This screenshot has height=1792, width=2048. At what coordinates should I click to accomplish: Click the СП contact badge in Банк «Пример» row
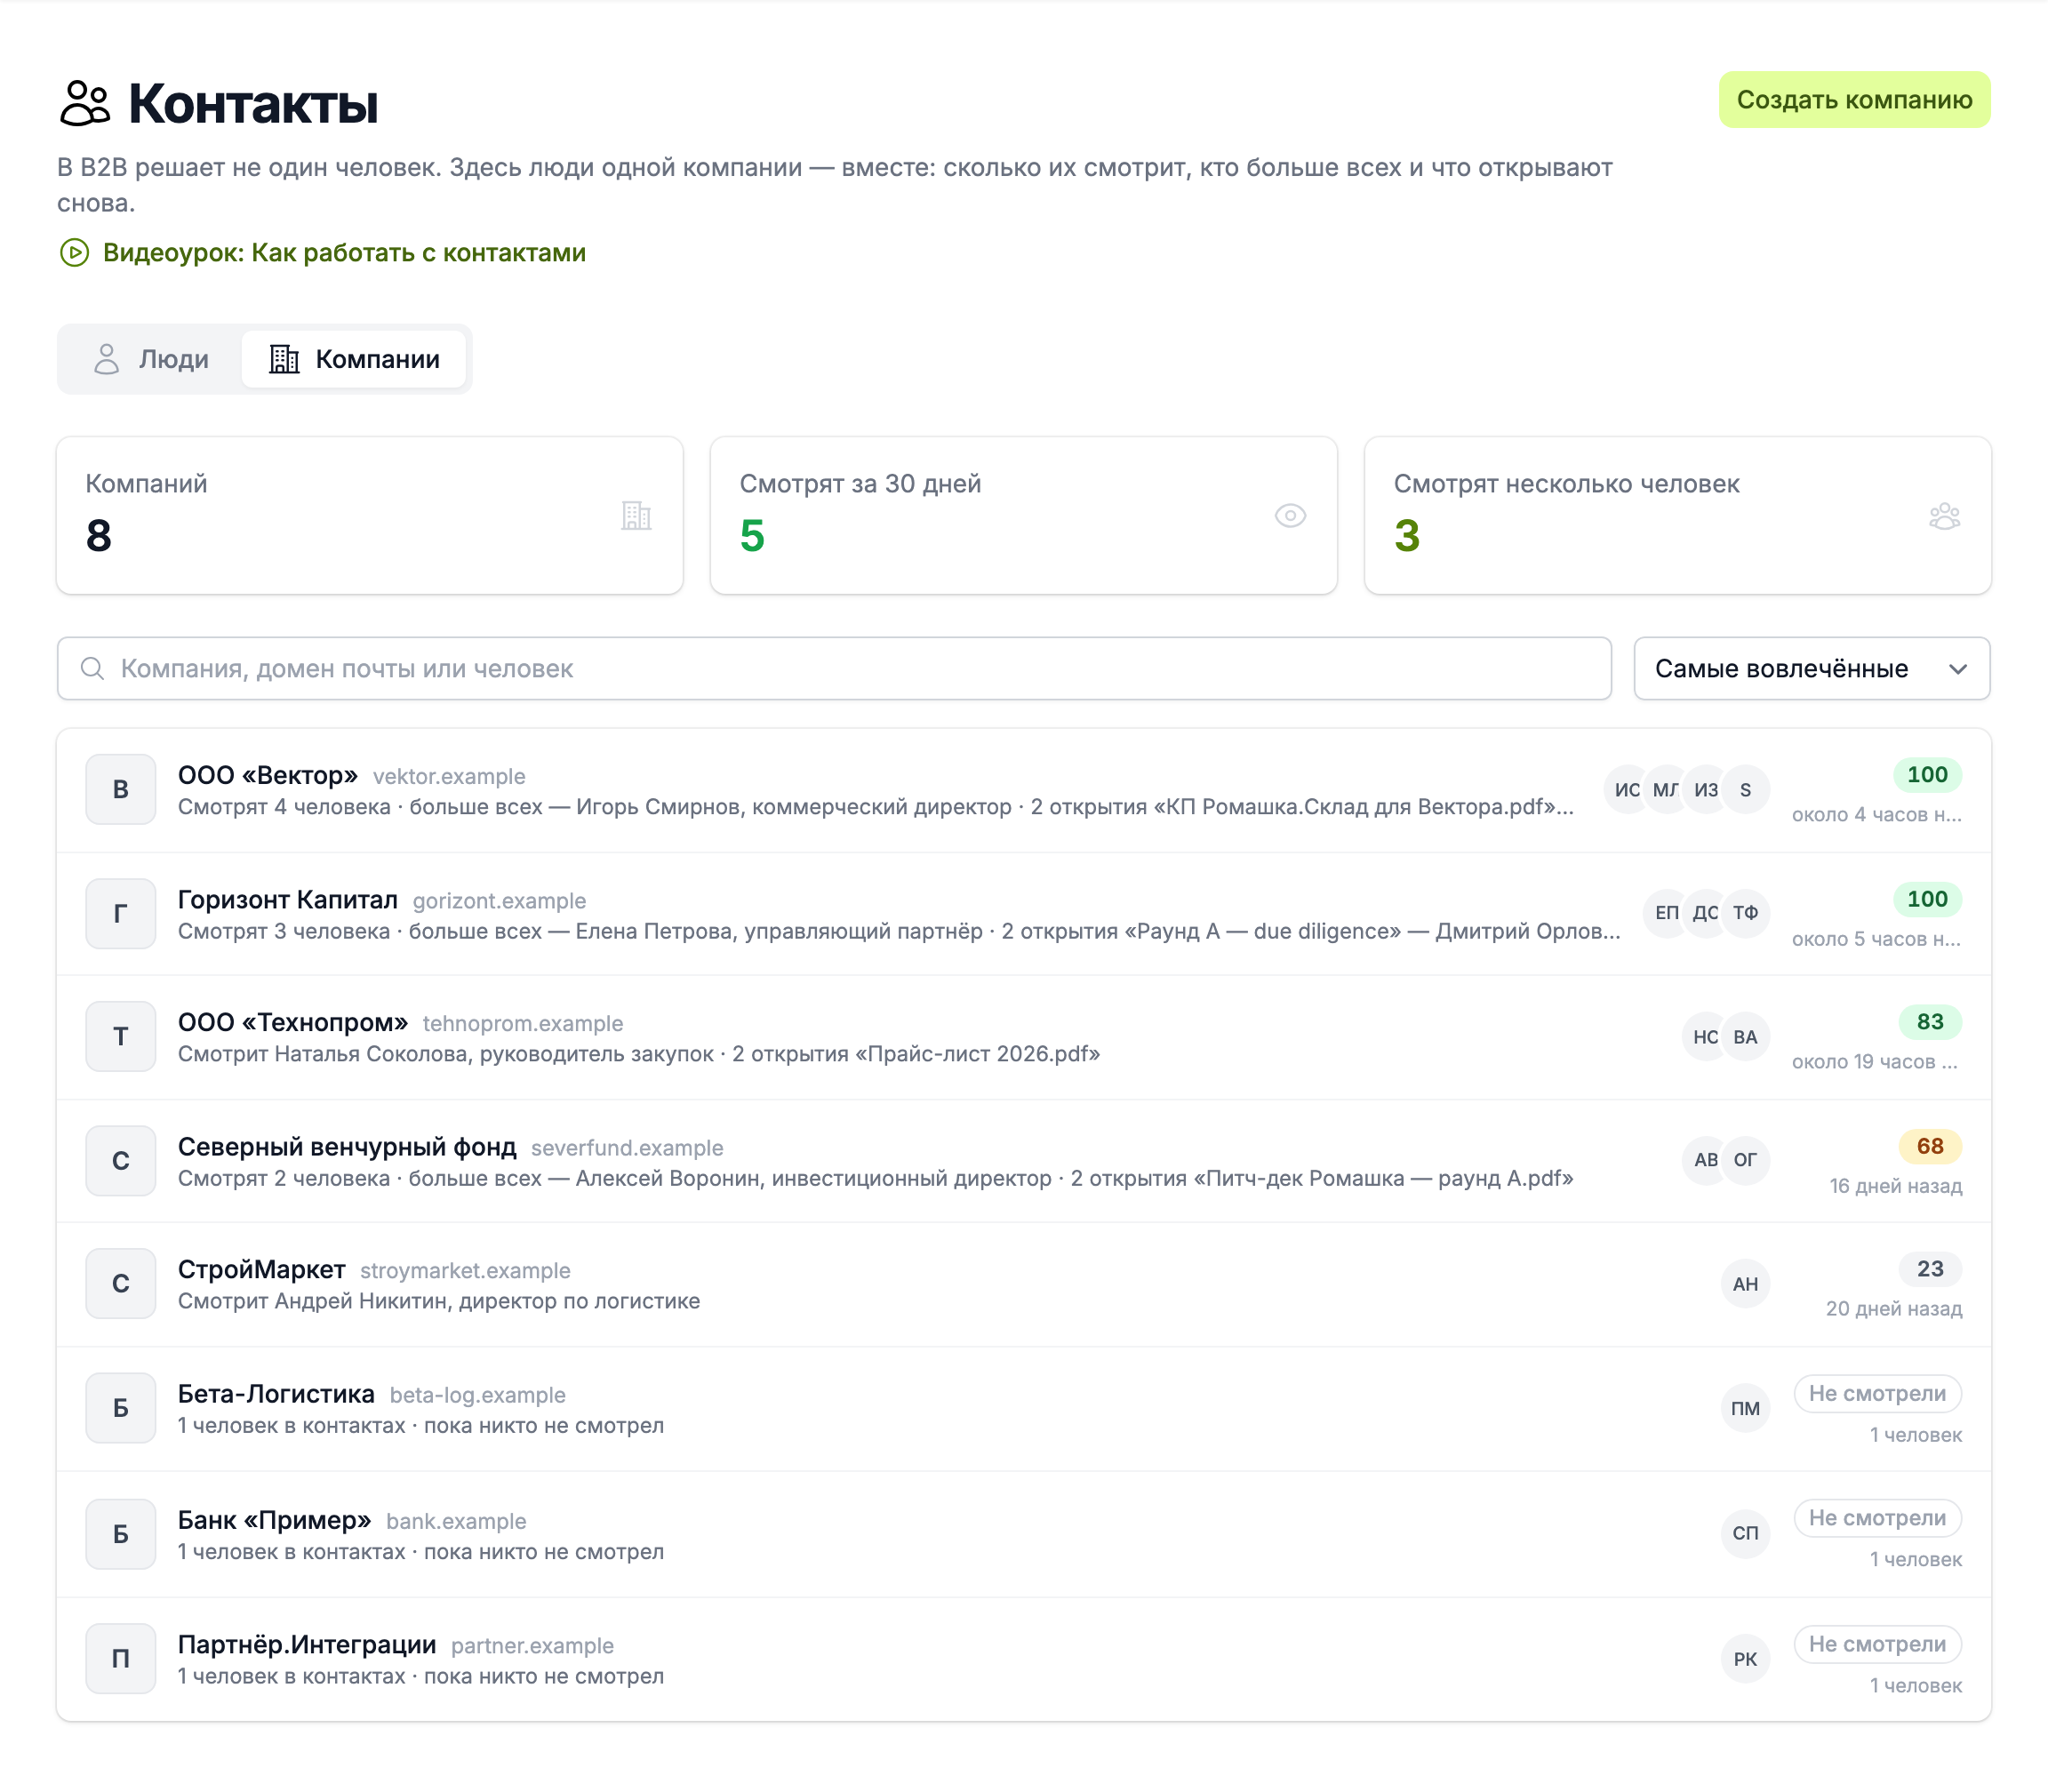(1745, 1534)
